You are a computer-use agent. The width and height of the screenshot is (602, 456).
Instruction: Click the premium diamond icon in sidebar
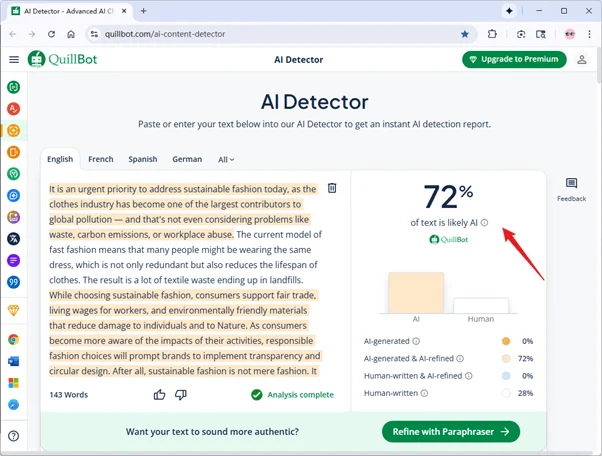(14, 311)
